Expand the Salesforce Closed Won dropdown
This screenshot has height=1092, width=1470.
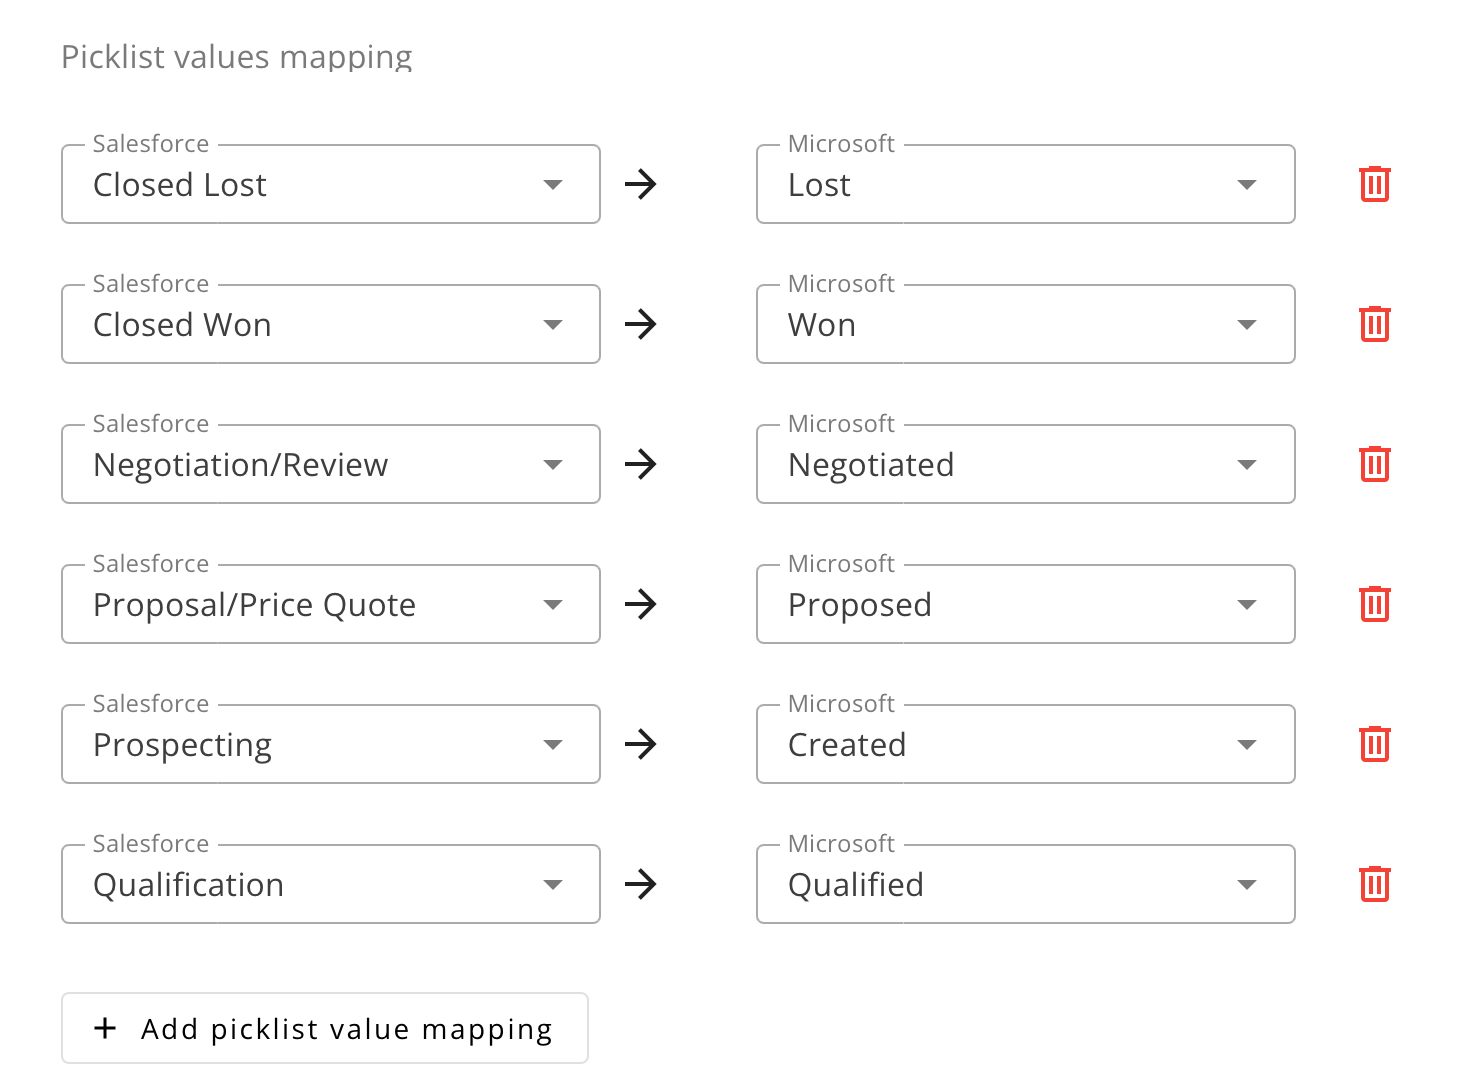click(552, 325)
